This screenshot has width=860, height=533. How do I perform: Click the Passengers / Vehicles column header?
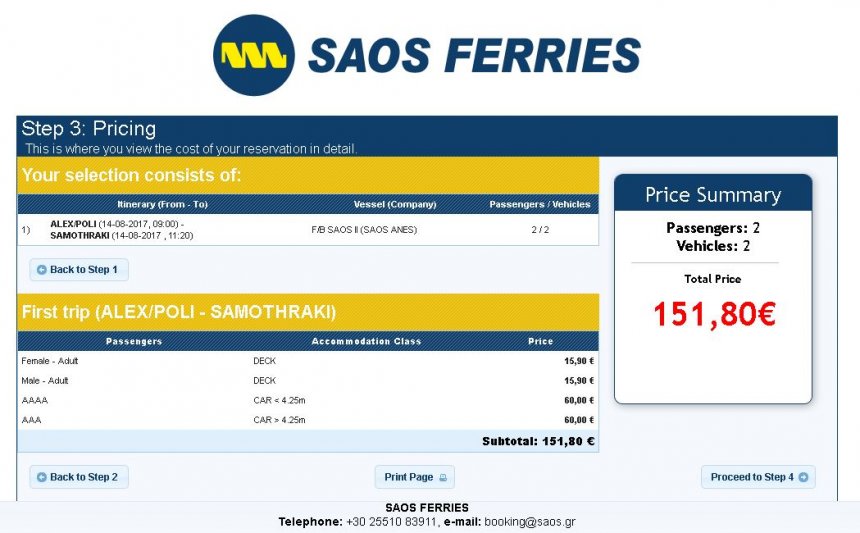pyautogui.click(x=539, y=204)
